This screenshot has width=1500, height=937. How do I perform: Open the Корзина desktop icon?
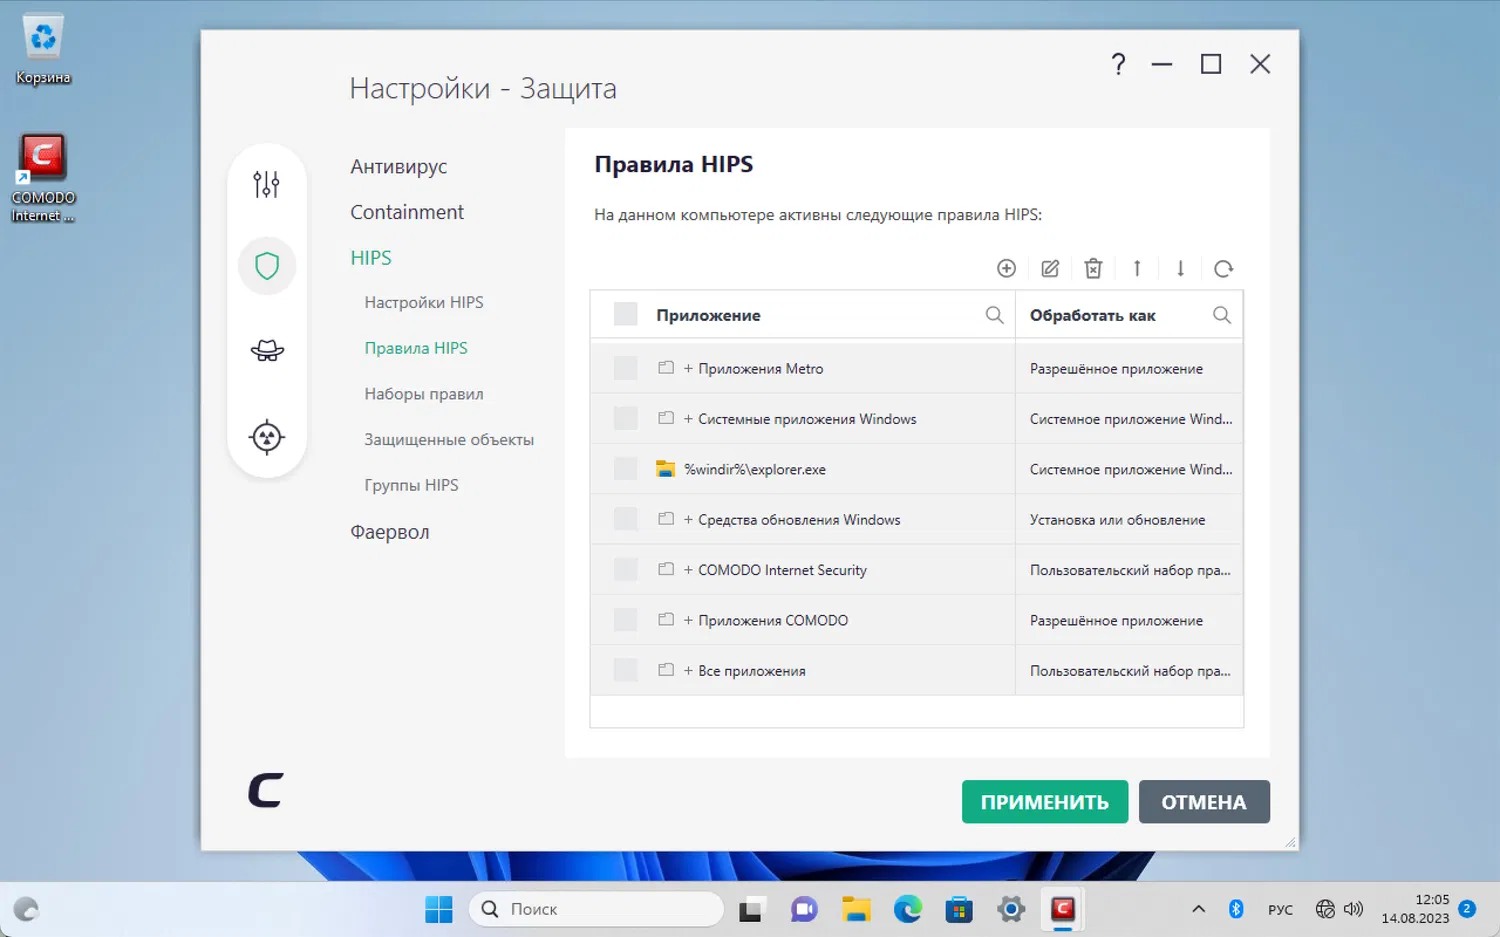tap(43, 50)
